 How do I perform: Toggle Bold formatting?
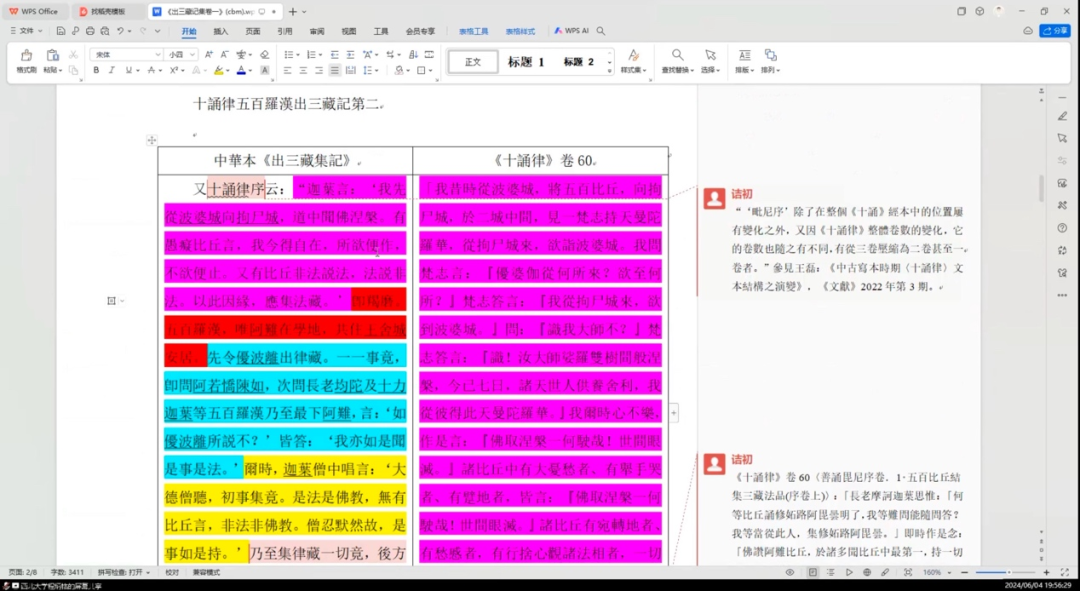tap(96, 70)
